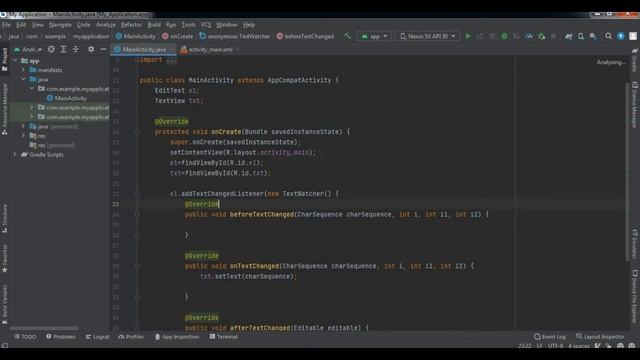Open the Navigate menu

click(x=60, y=25)
